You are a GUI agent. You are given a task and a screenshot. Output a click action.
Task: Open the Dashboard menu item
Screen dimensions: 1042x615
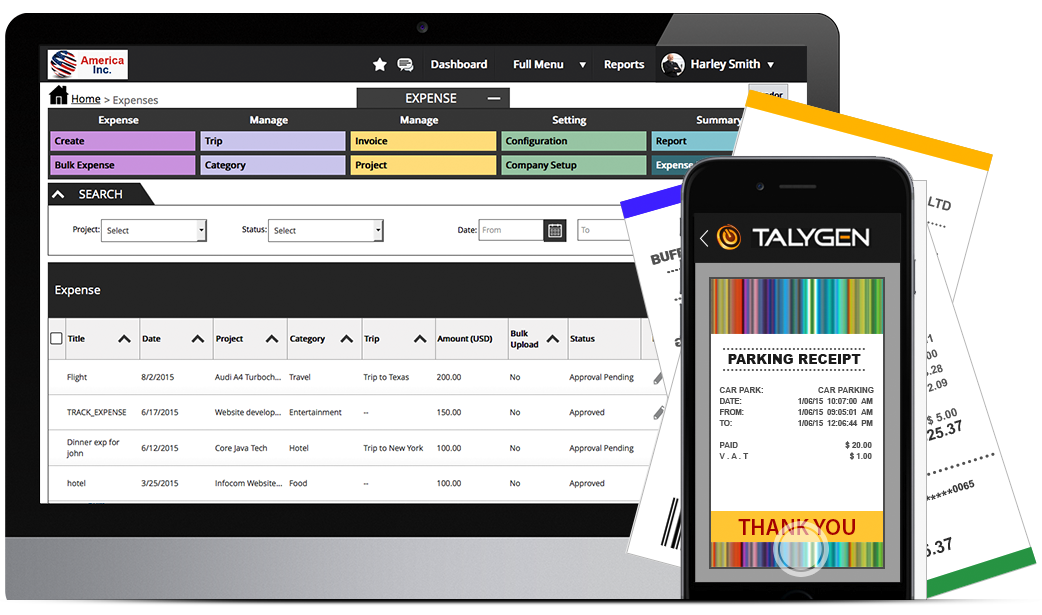pyautogui.click(x=459, y=64)
